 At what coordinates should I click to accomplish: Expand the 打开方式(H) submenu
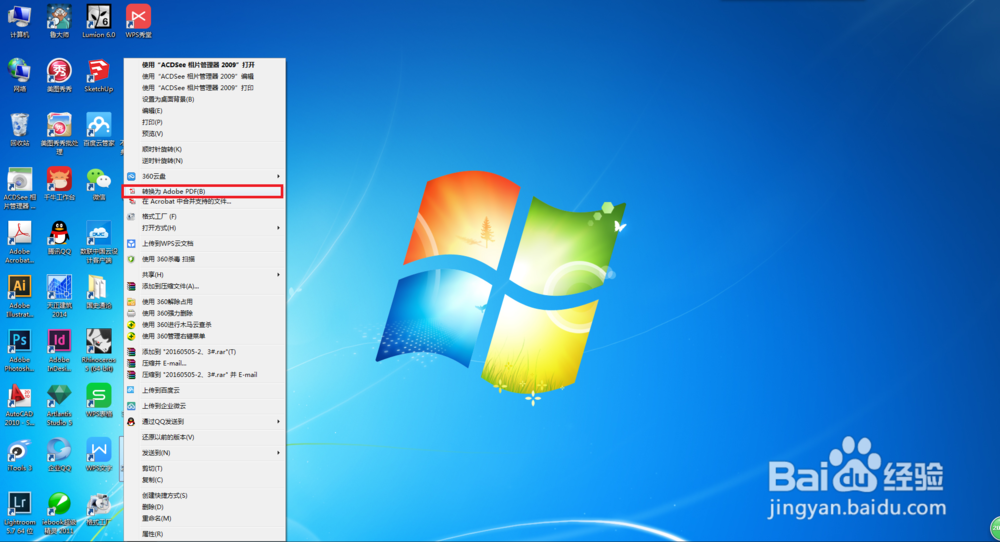click(204, 228)
